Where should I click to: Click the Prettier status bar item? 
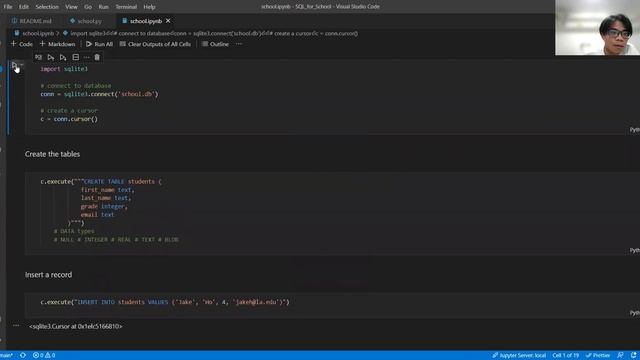[598, 356]
